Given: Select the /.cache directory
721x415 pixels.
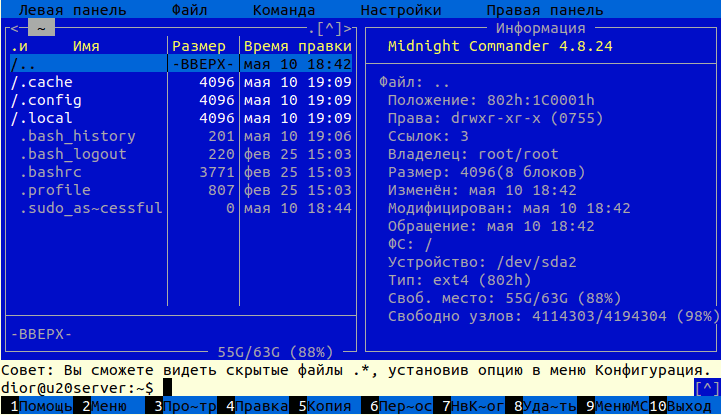Looking at the screenshot, I should coord(181,82).
